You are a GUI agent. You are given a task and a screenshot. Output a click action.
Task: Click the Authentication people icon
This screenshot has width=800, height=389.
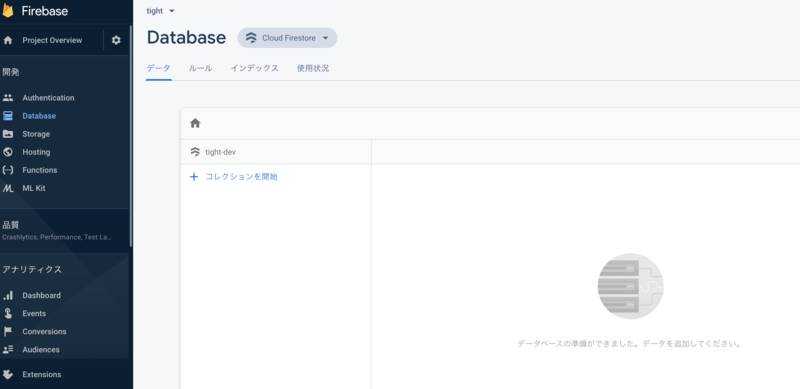click(x=8, y=98)
